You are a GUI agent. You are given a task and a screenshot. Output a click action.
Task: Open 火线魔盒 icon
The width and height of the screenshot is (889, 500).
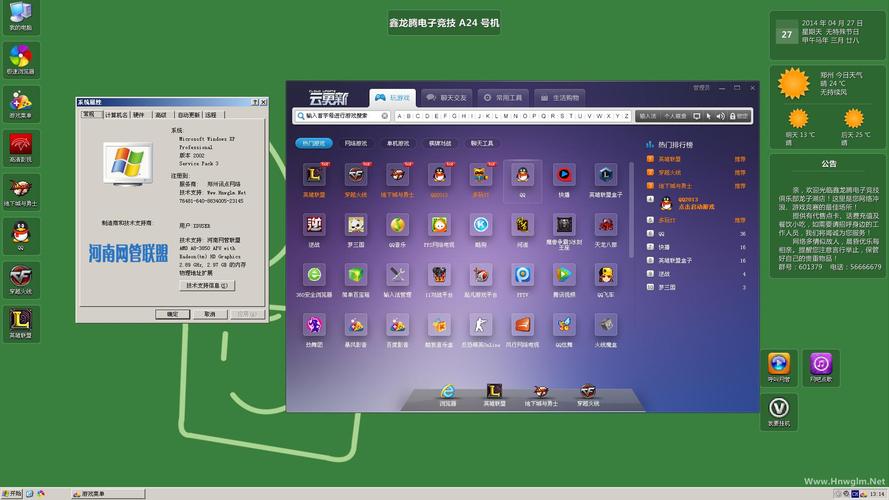click(606, 325)
